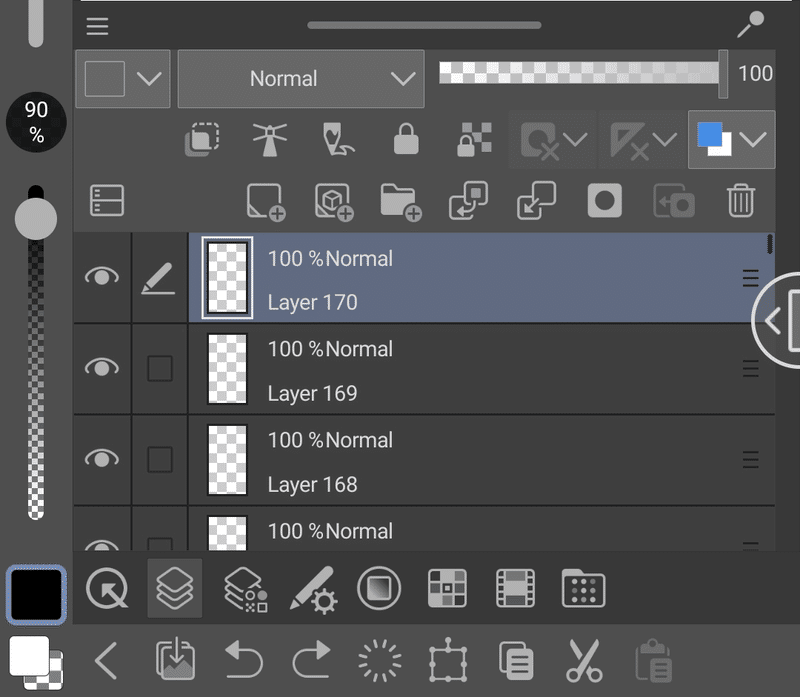Open Layer 170's options menu
Viewport: 800px width, 697px height.
[x=750, y=278]
